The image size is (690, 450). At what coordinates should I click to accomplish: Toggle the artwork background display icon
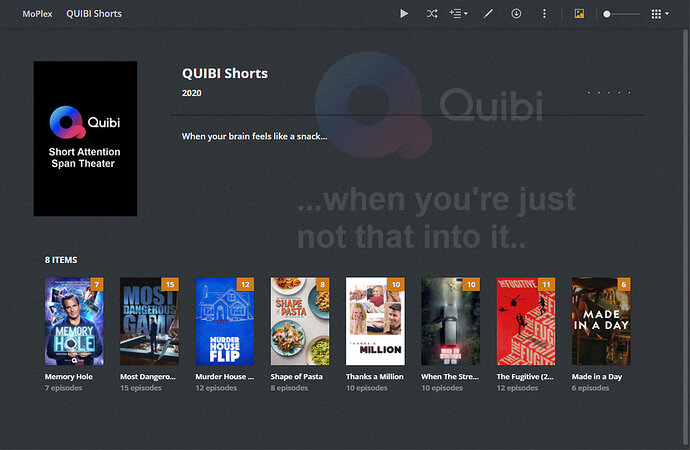[579, 14]
